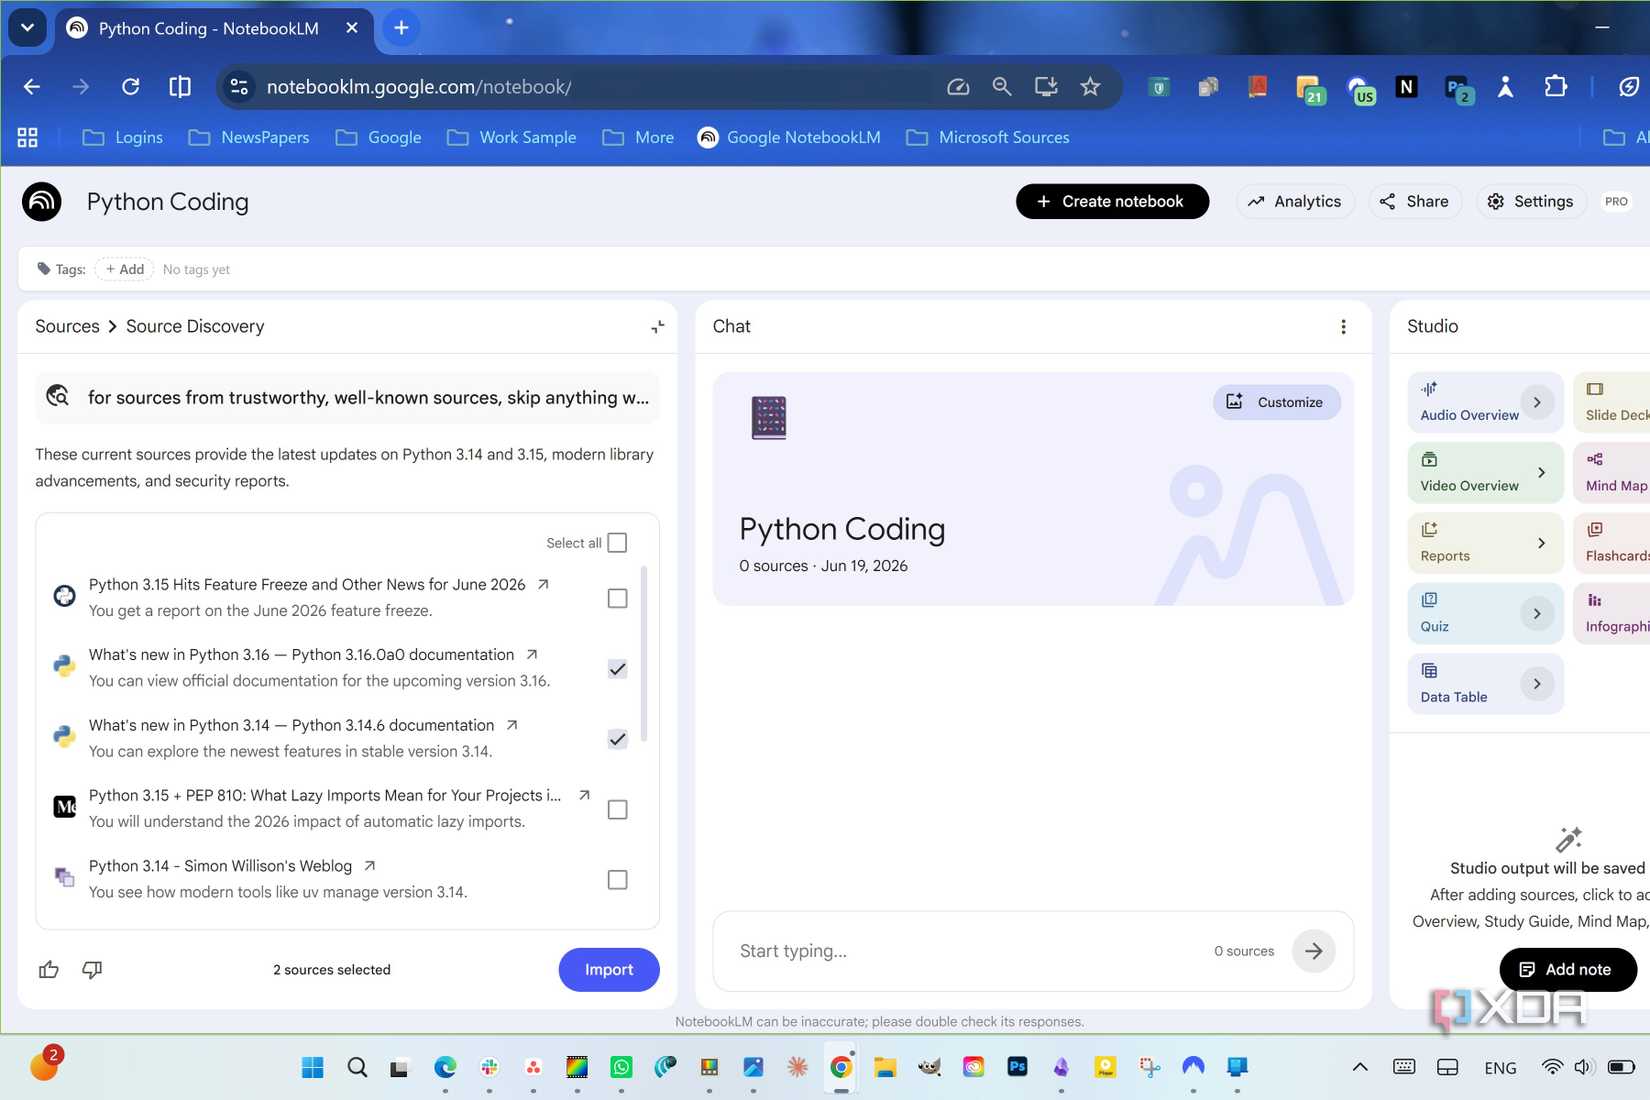1650x1100 pixels.
Task: Click the thumbs down feedback icon
Action: coord(92,969)
